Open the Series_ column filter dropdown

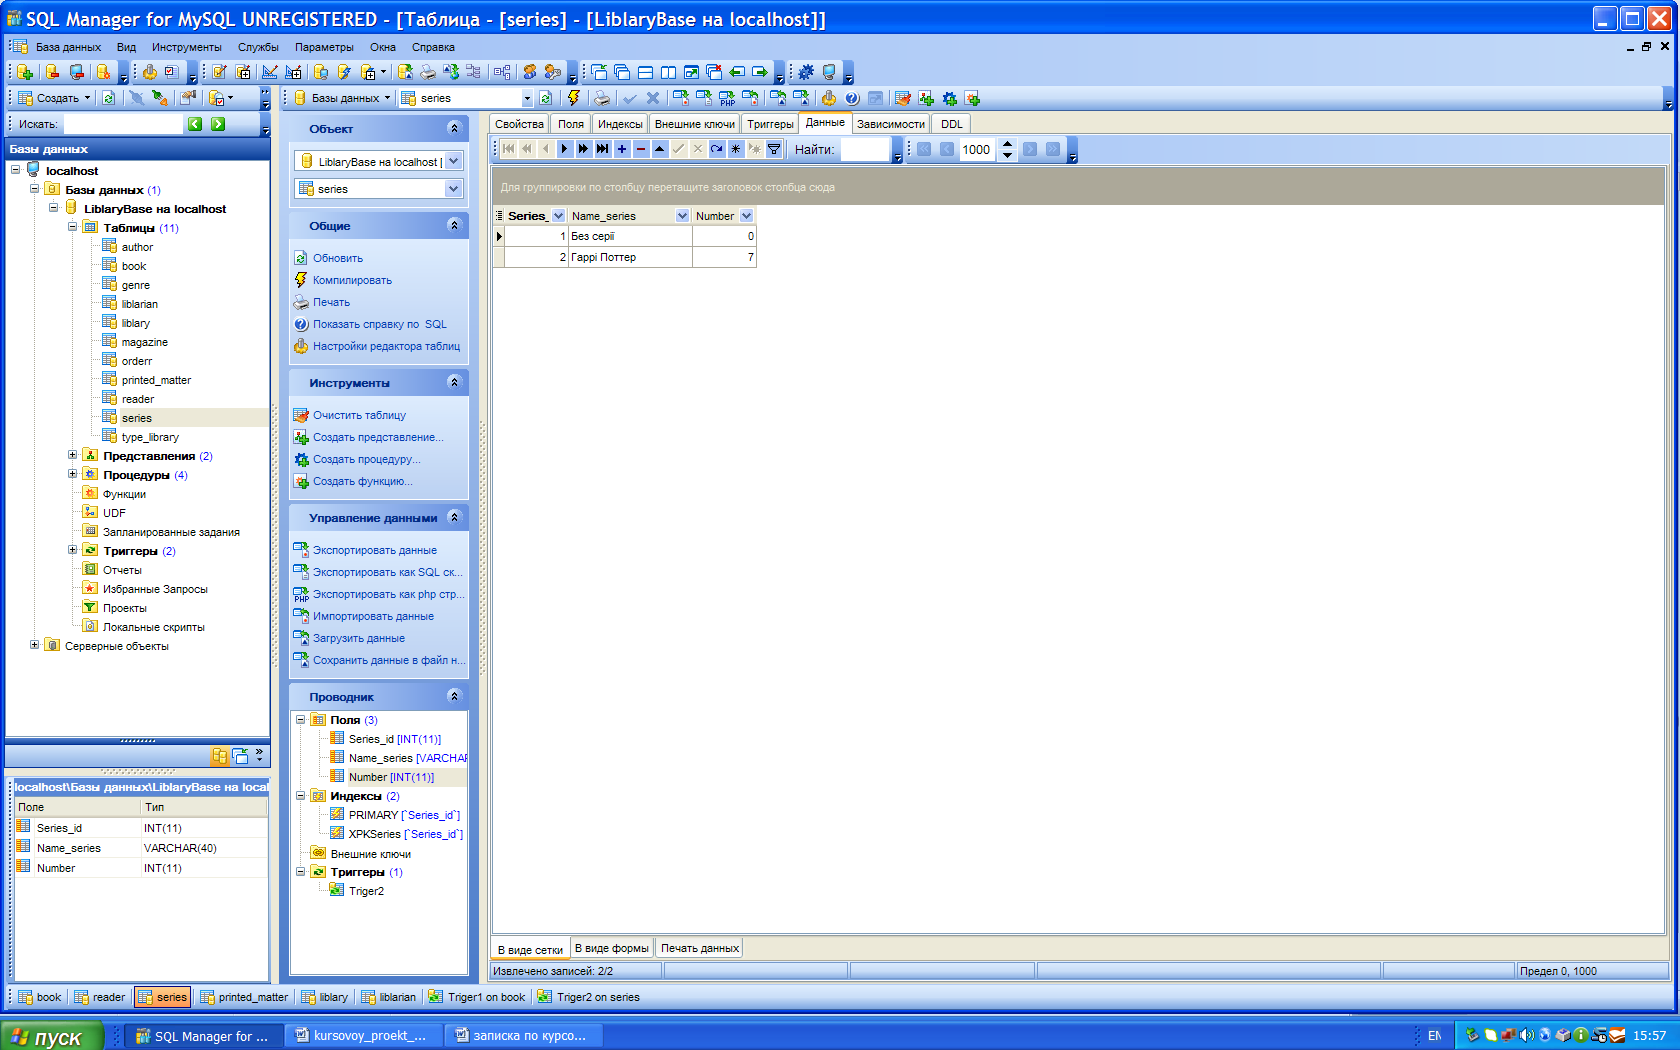558,216
